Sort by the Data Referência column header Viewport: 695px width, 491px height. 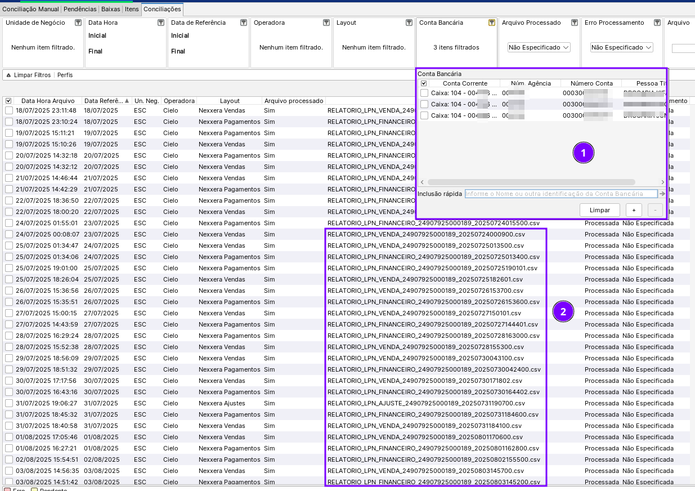pyautogui.click(x=105, y=100)
